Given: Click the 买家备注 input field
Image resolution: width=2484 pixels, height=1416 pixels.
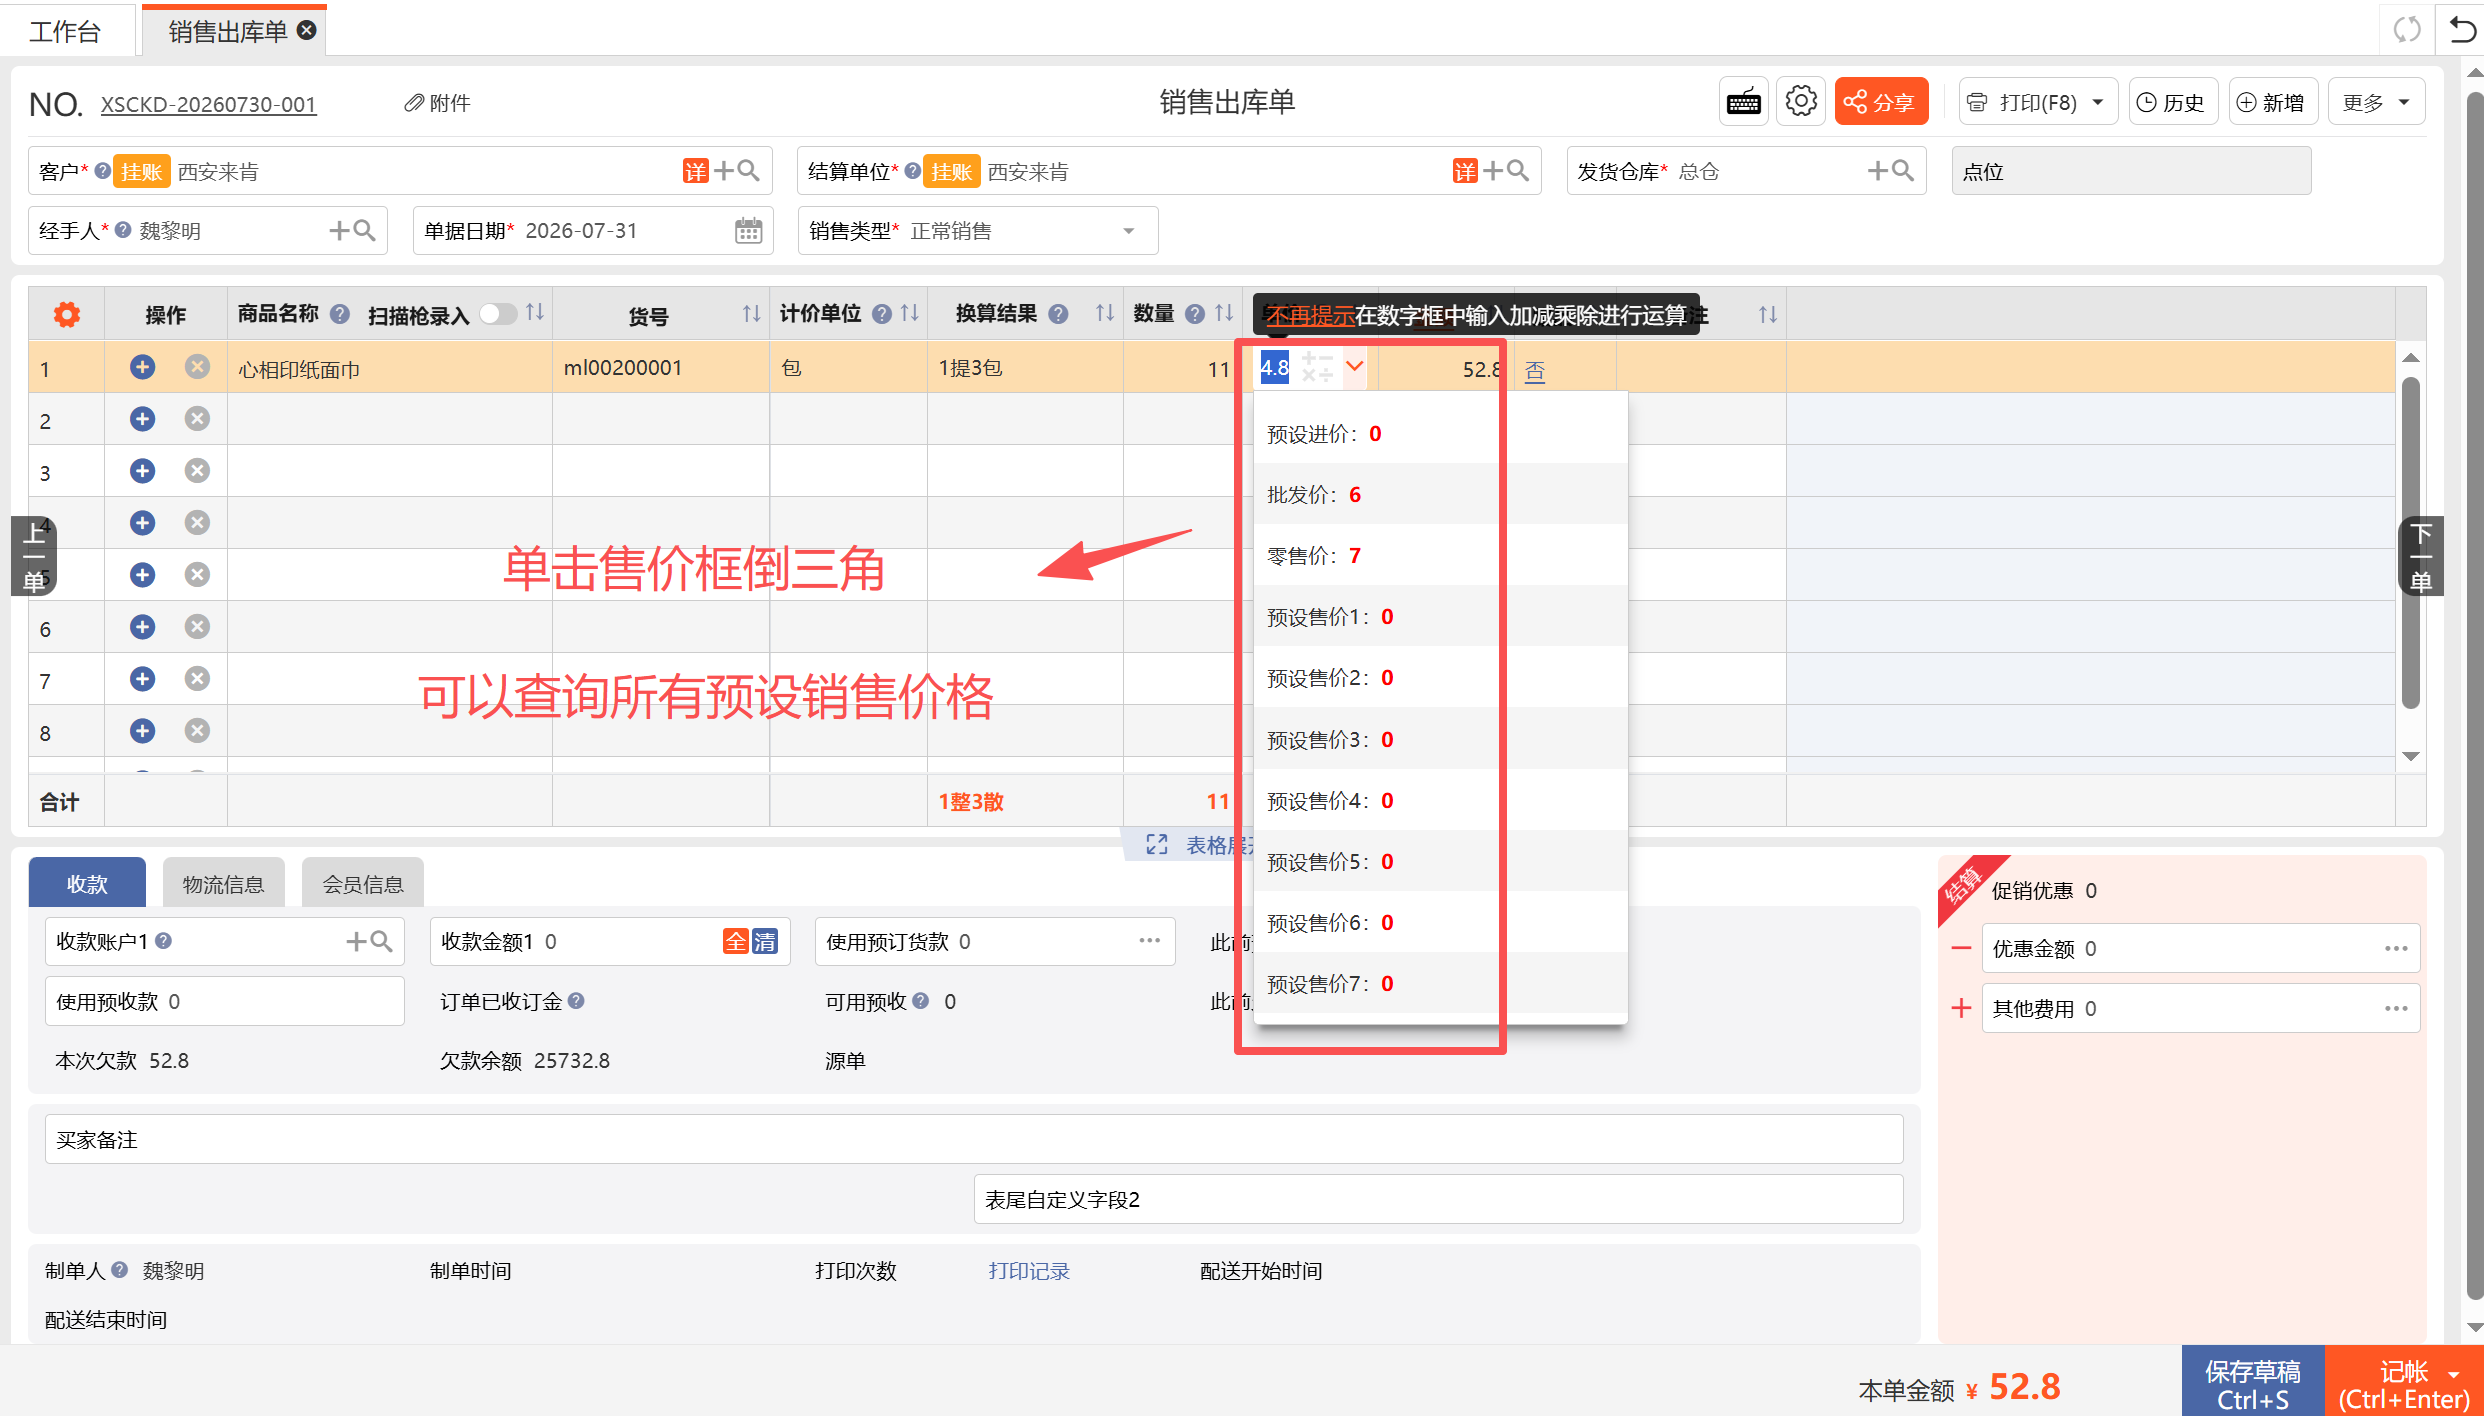Looking at the screenshot, I should click(x=973, y=1140).
